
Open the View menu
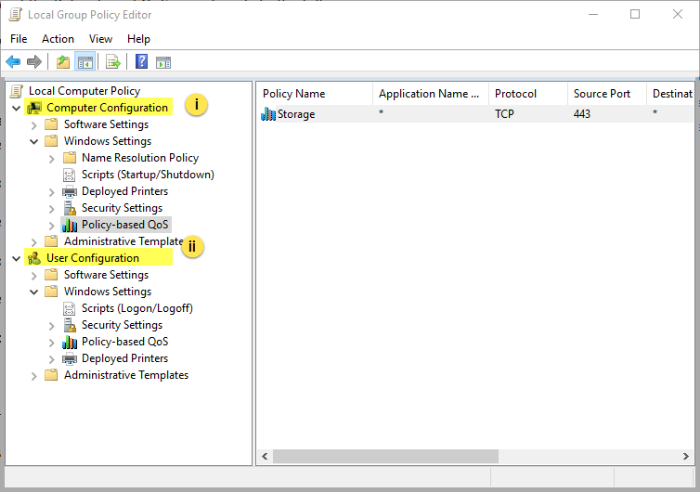[100, 39]
